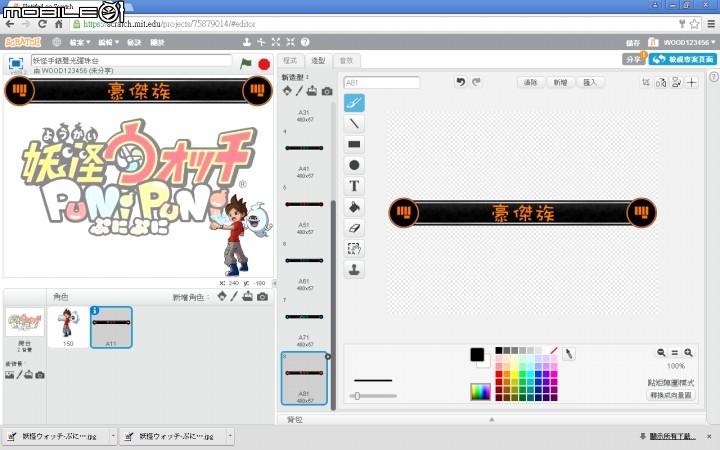Zoom out the paint canvas

pos(661,353)
